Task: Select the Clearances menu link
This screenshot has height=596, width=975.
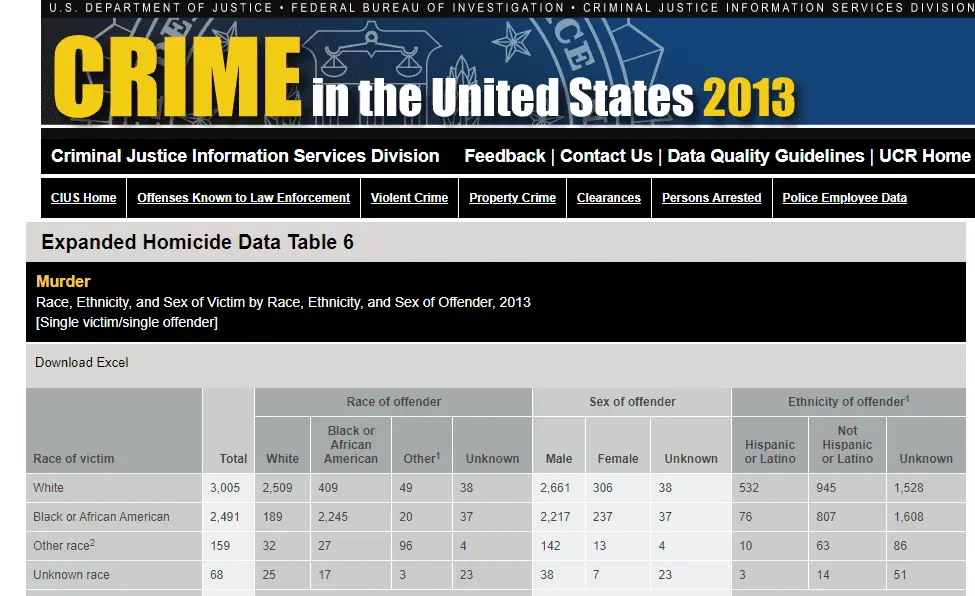Action: [x=608, y=198]
